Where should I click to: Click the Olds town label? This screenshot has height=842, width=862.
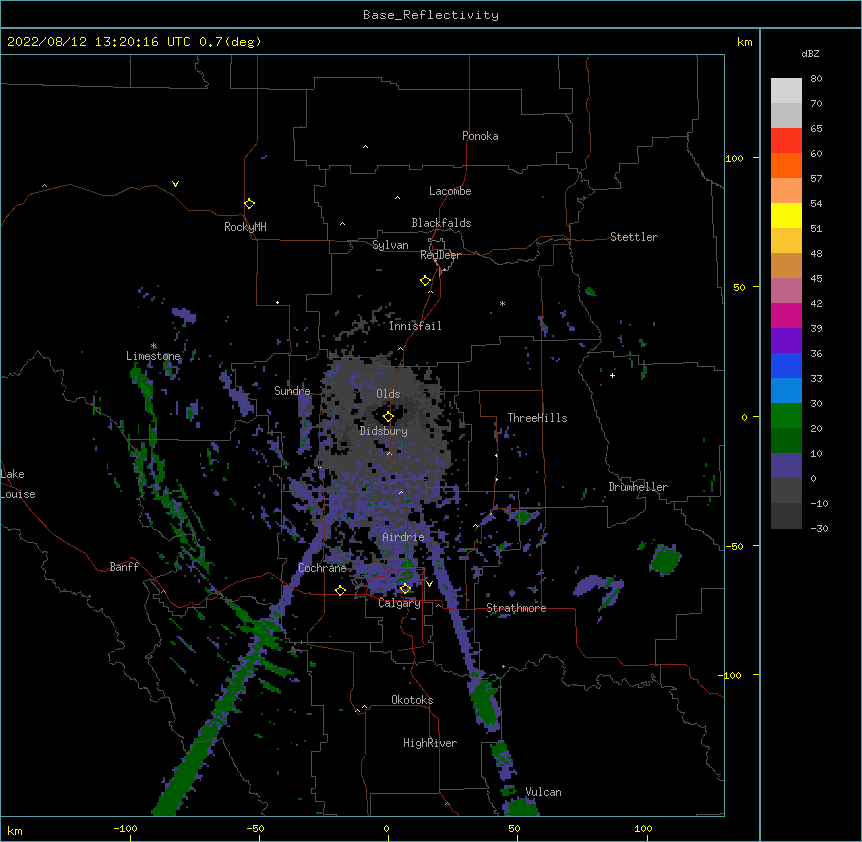point(388,394)
